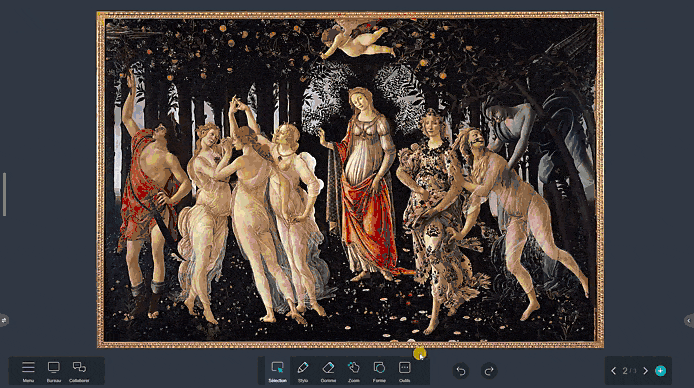Select the Primavera painting image
This screenshot has height=388, width=694.
pyautogui.click(x=351, y=180)
